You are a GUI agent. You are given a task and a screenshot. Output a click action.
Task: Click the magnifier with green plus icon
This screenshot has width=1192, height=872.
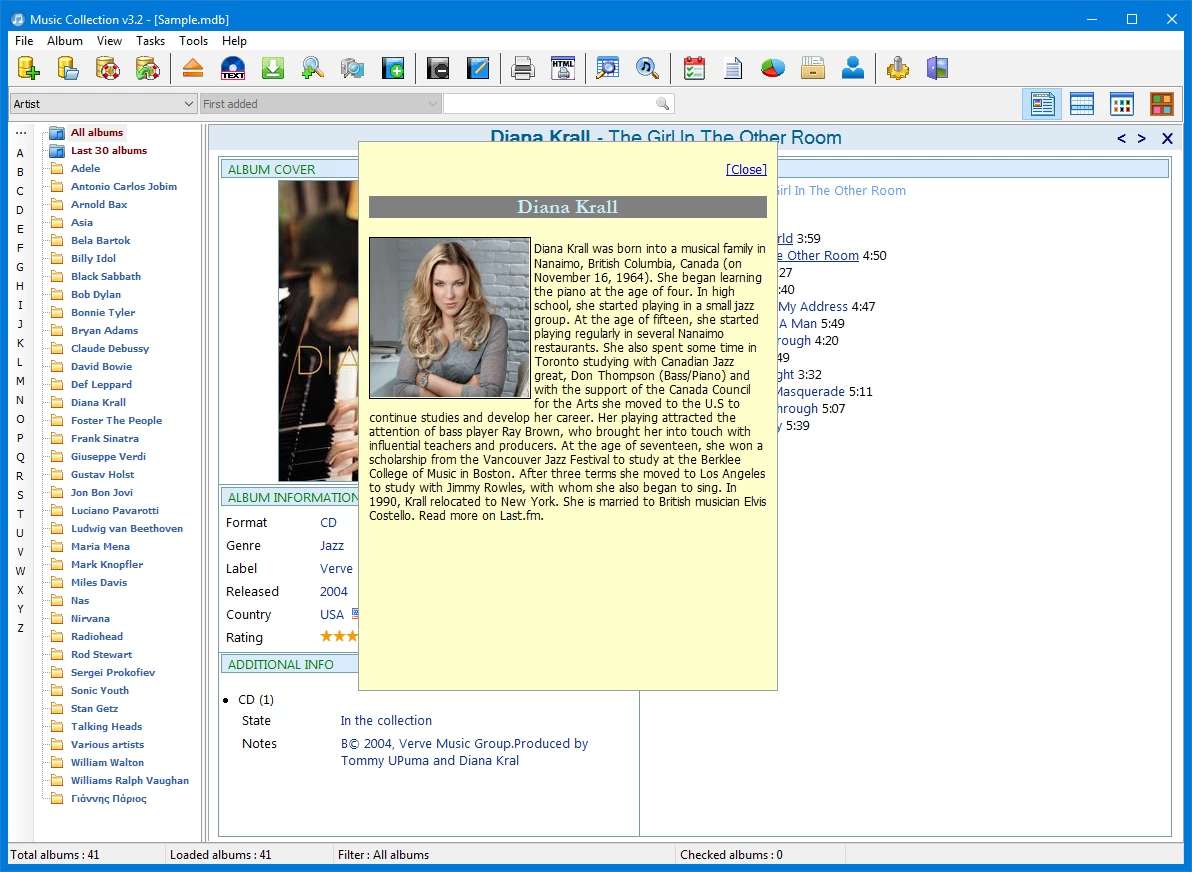tap(312, 68)
